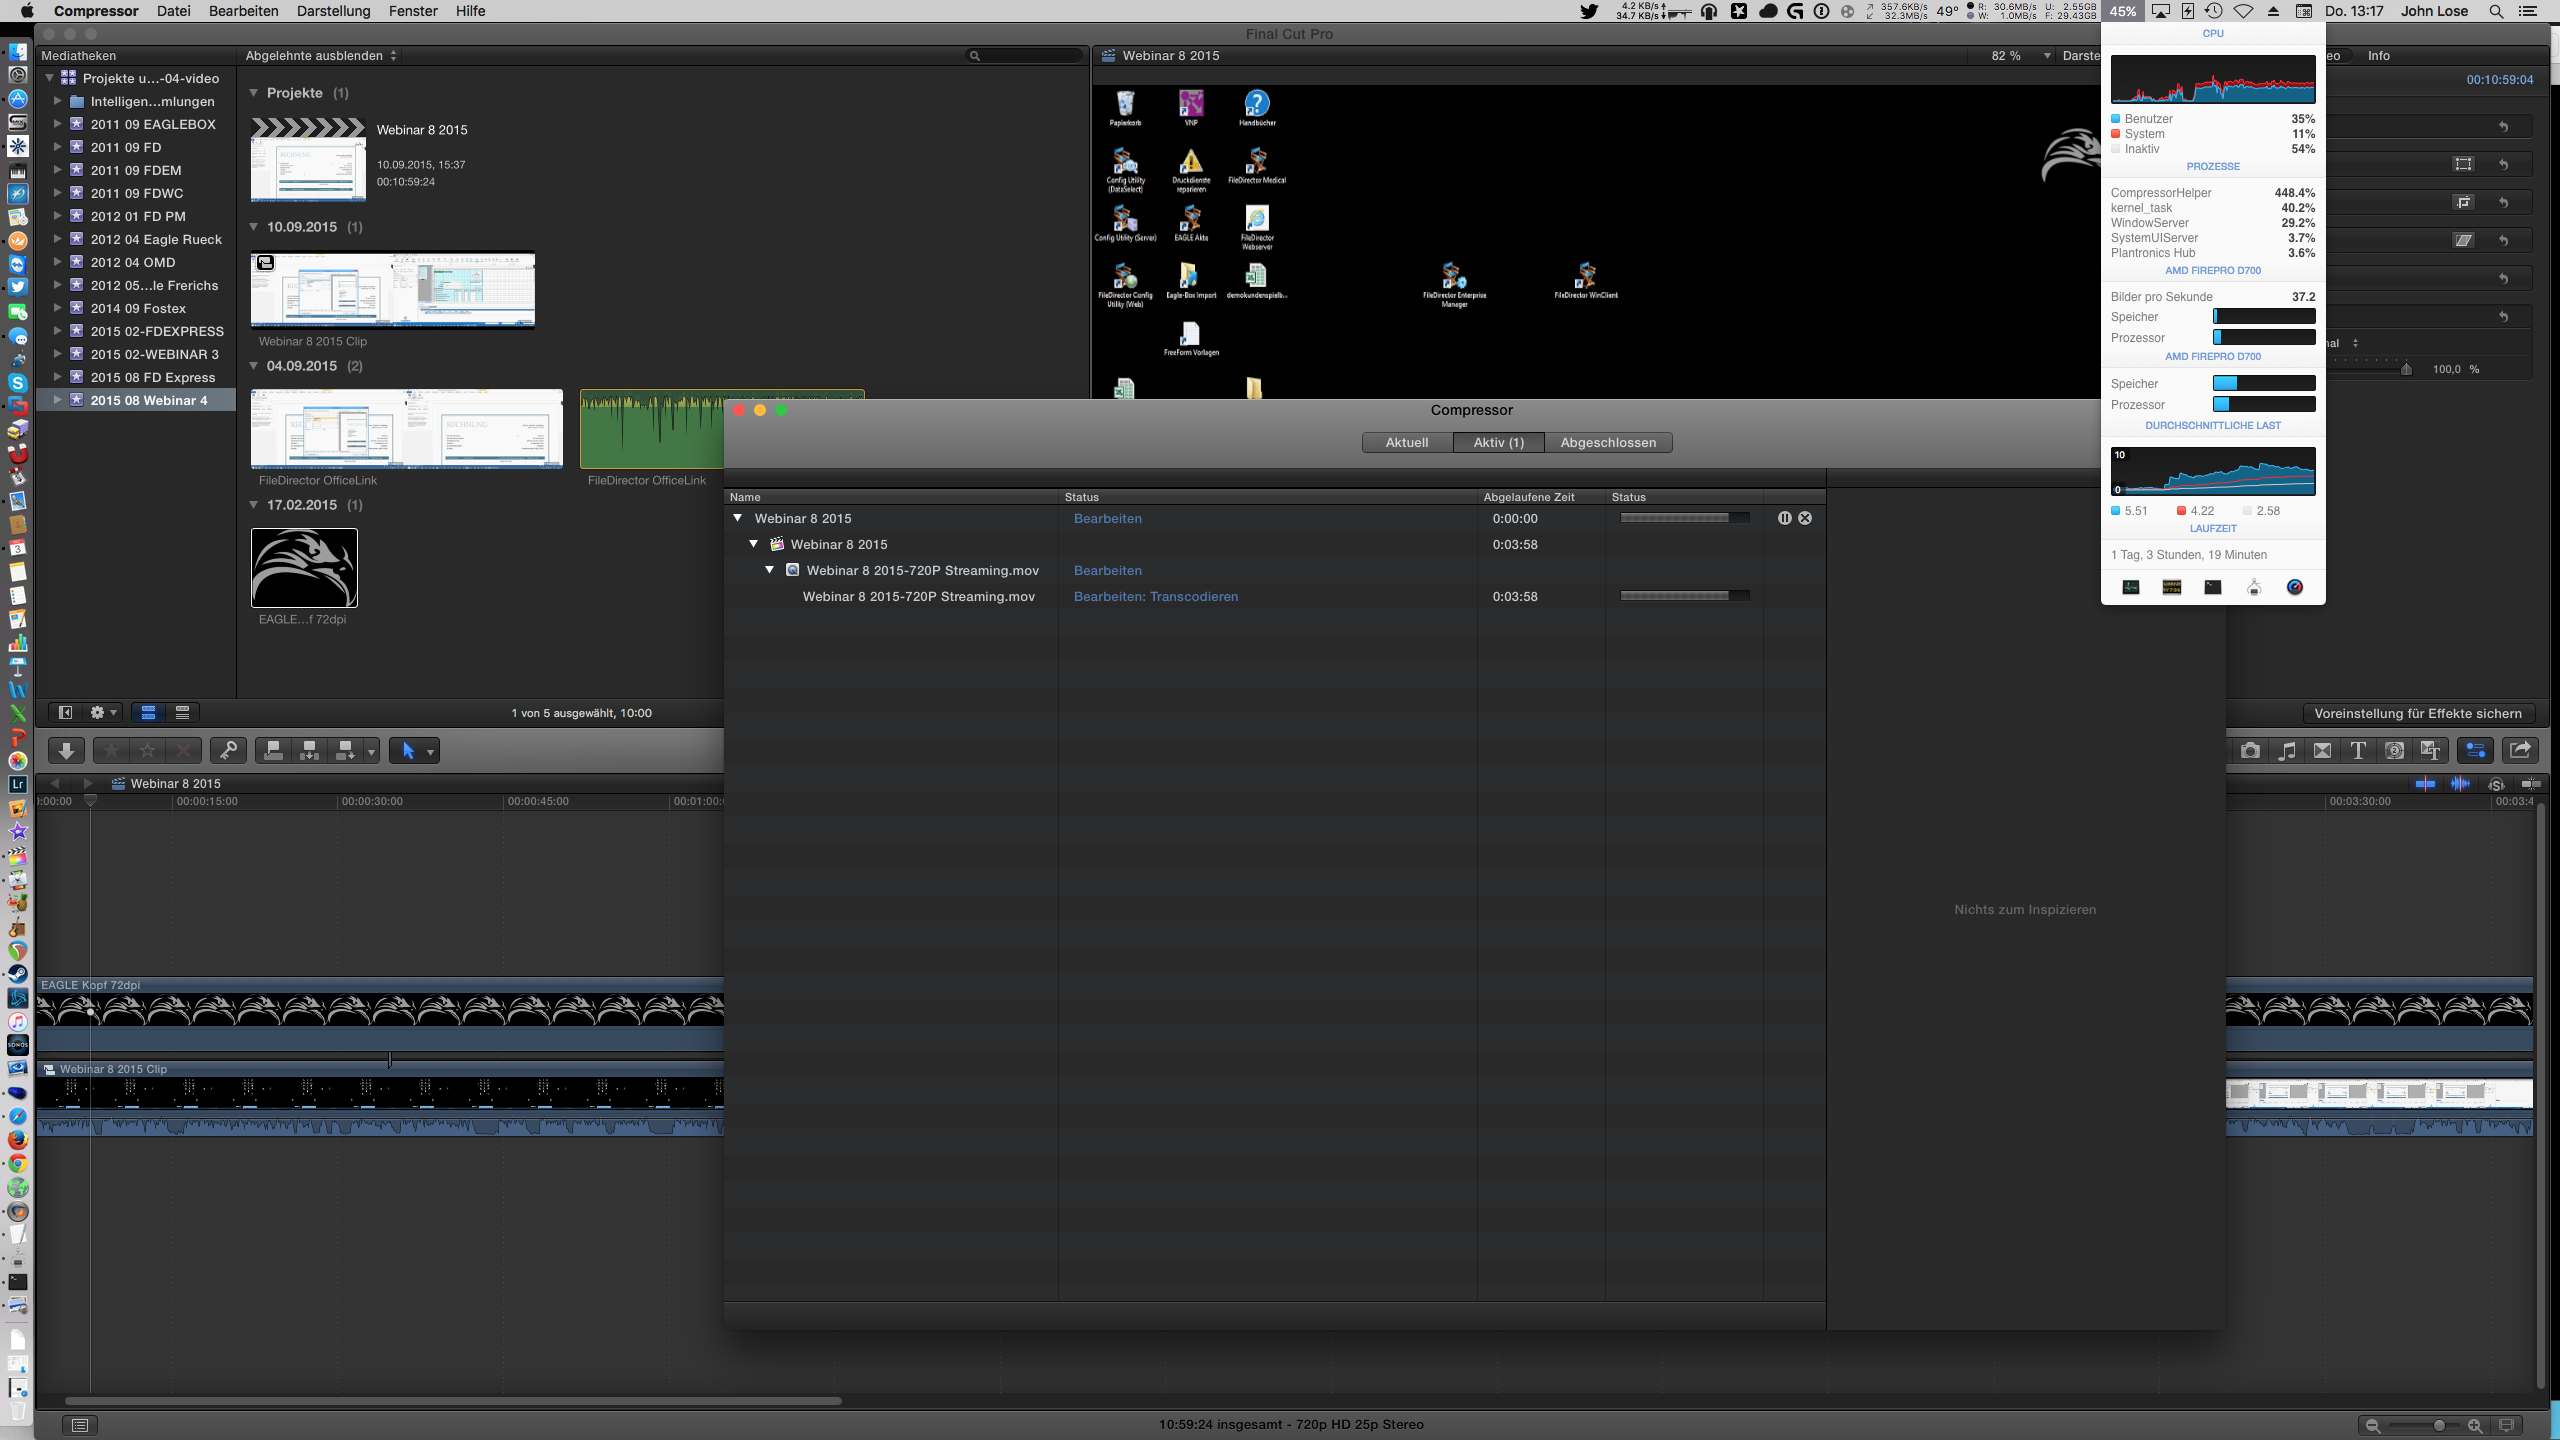Open Spotlight search in the menu bar

[x=2496, y=11]
